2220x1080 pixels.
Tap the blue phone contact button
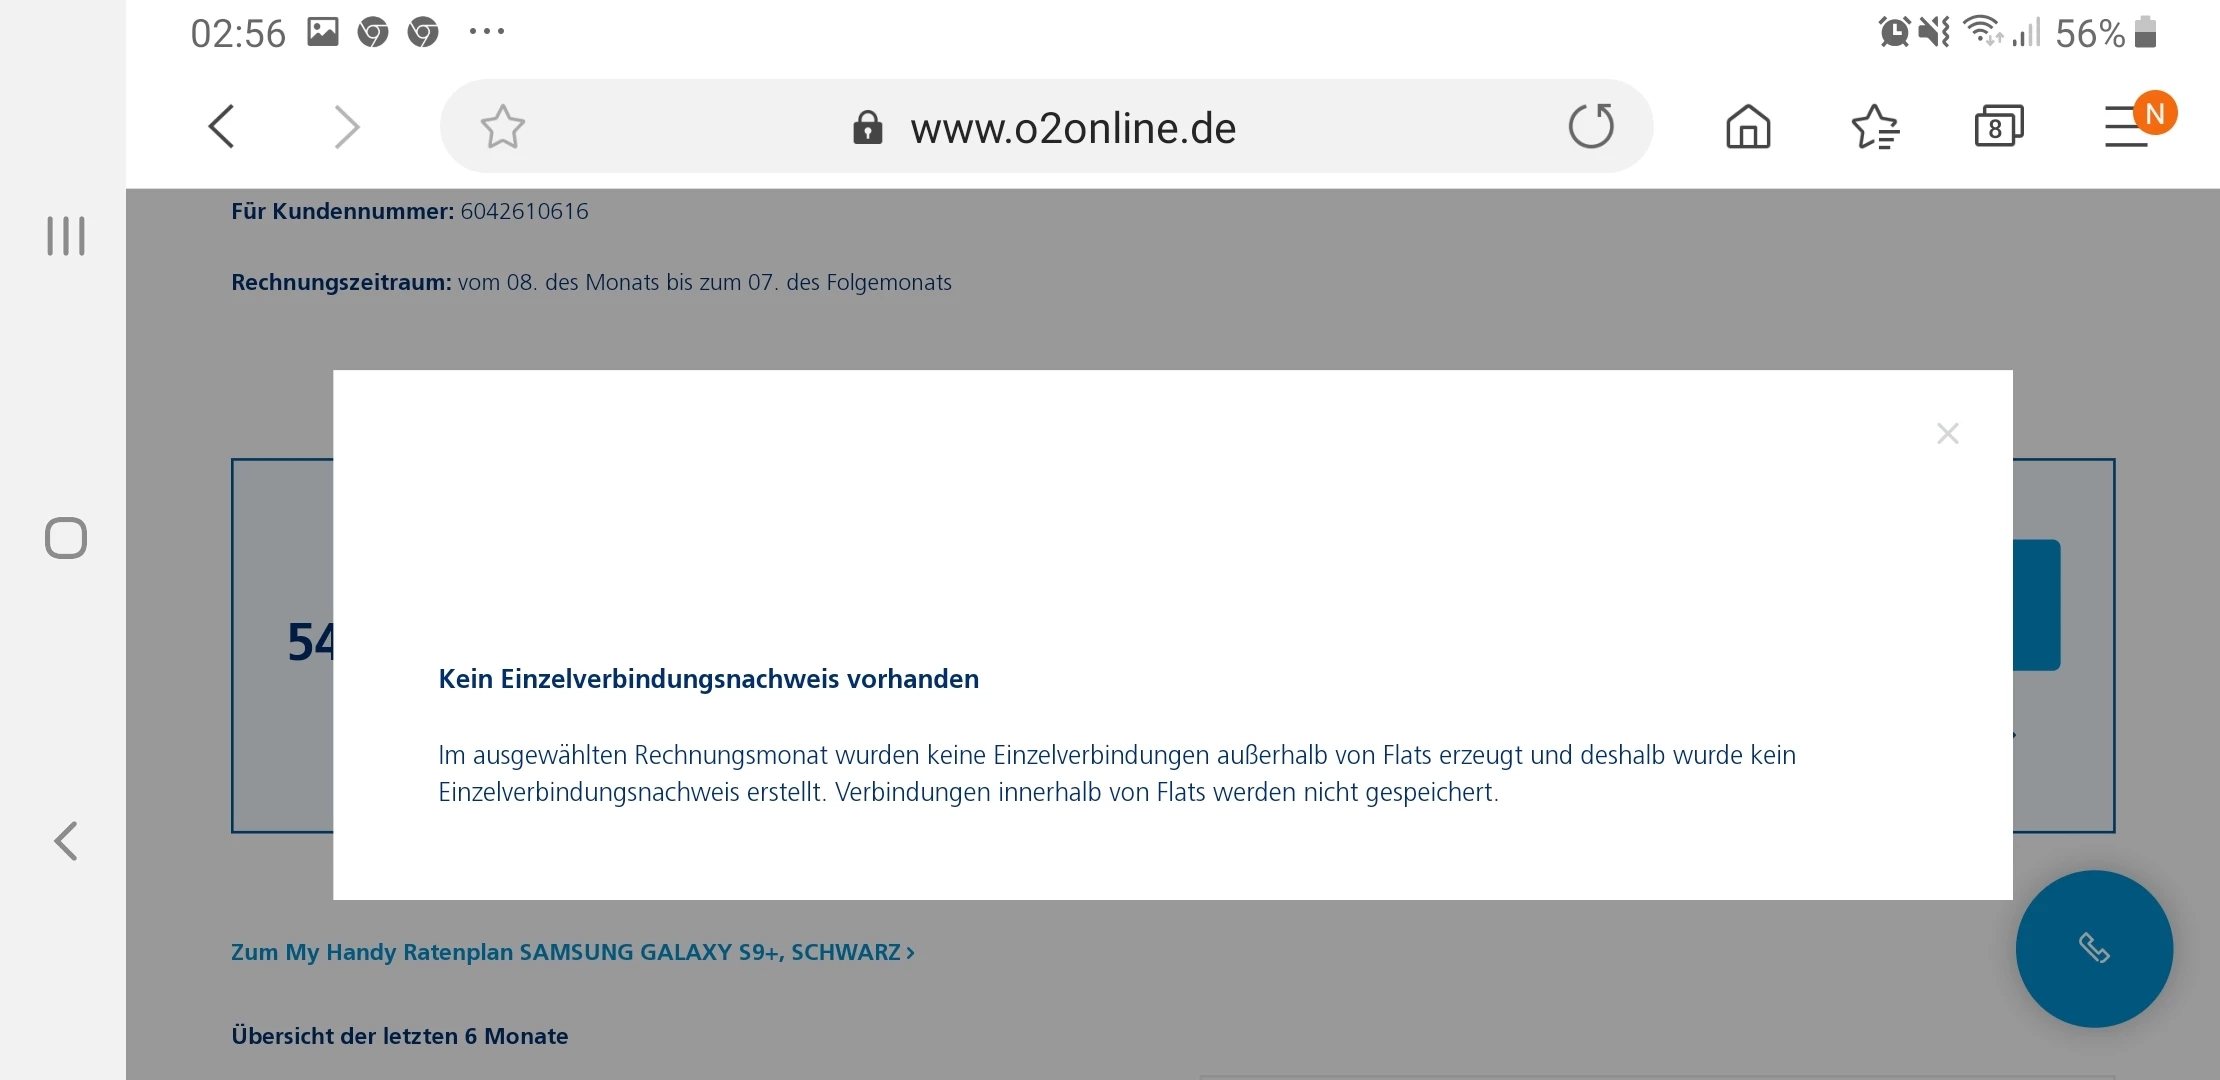click(x=2094, y=948)
